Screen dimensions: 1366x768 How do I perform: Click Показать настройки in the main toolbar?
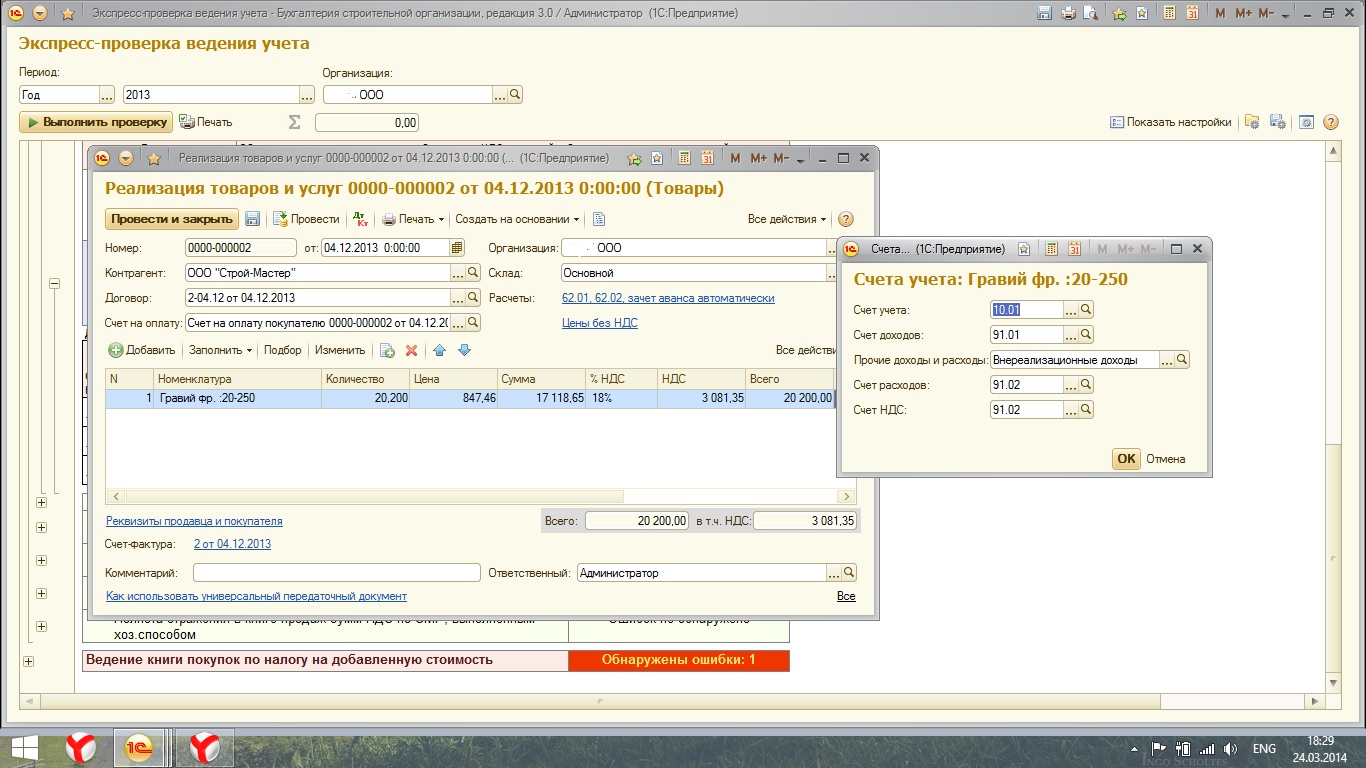[x=1171, y=122]
